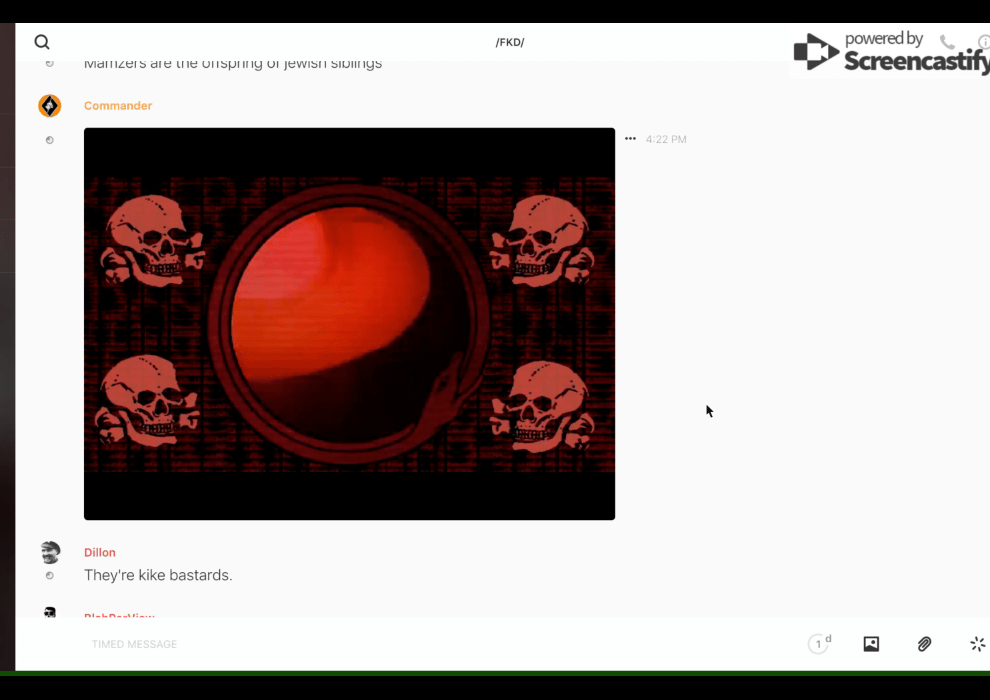Click the small status circle below Dillon's avatar
Image resolution: width=990 pixels, height=700 pixels.
pyautogui.click(x=50, y=576)
